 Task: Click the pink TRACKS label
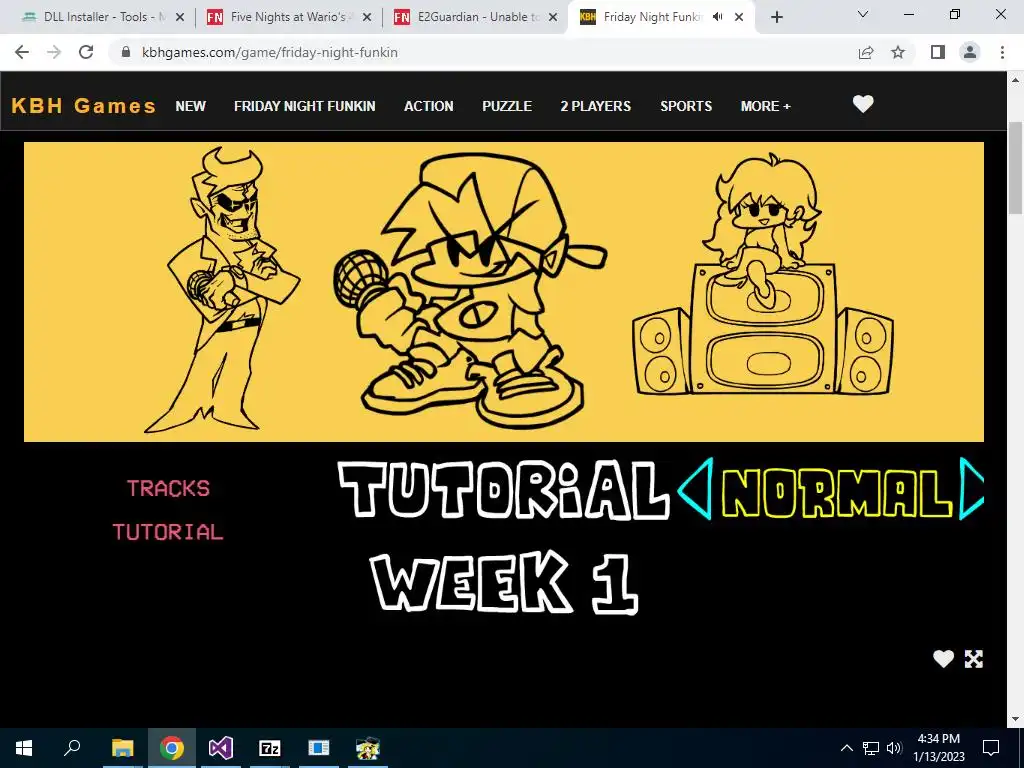pyautogui.click(x=168, y=488)
